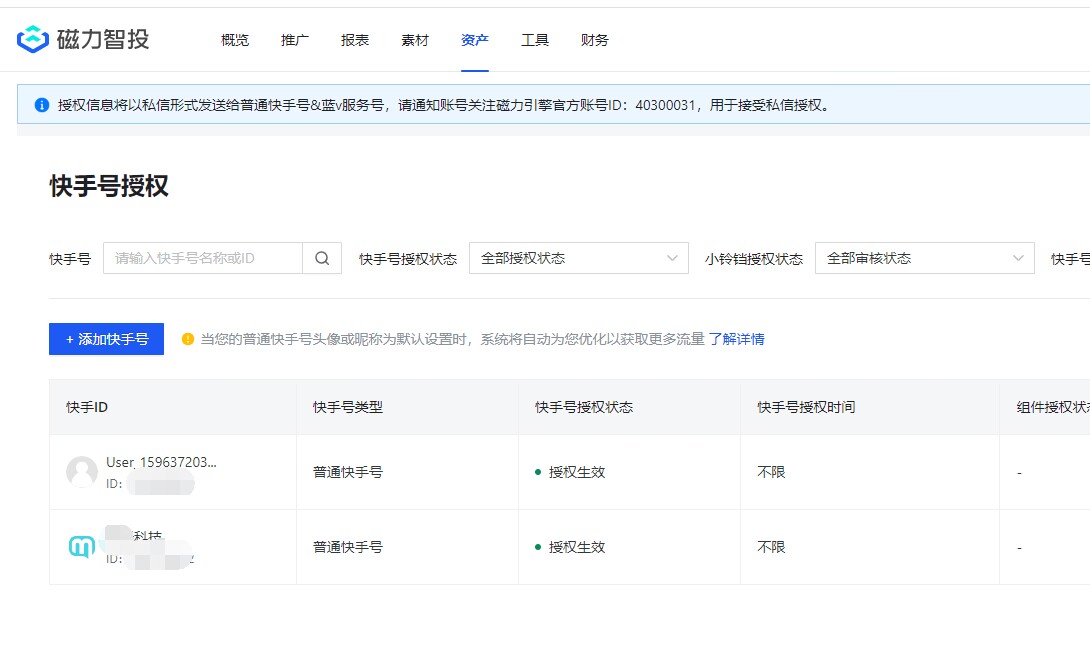Viewport: 1090px width, 665px height.
Task: Click 不限 in the User_159637203 row
Action: 771,473
